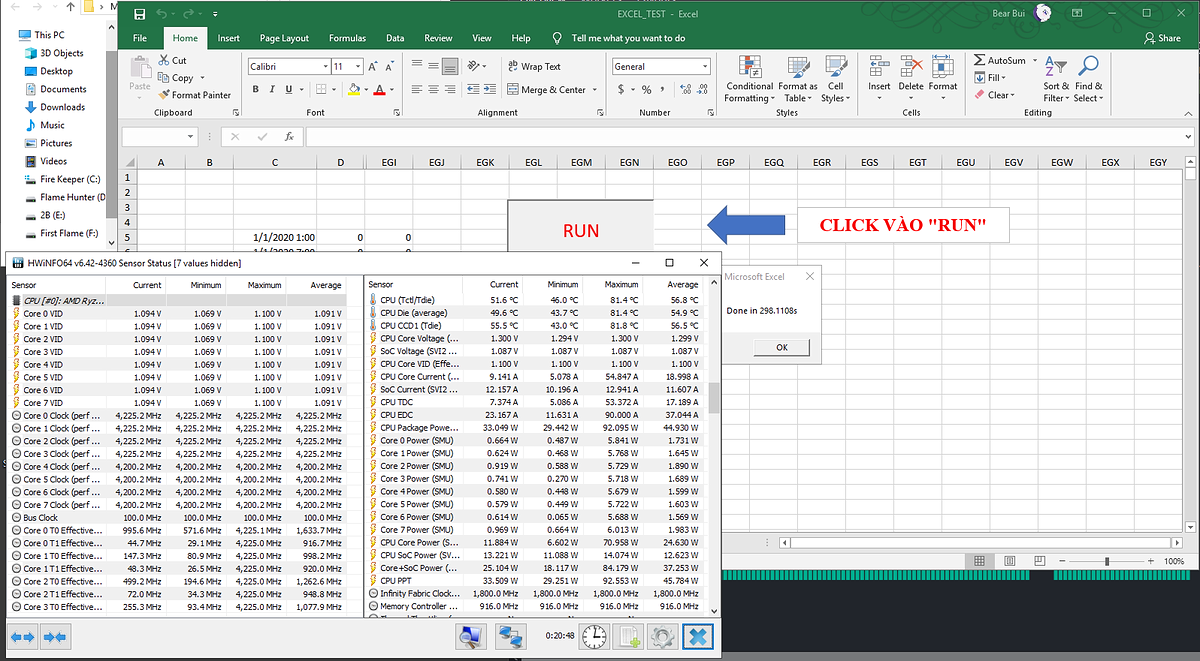Select Downloads in Explorer sidebar
This screenshot has height=661, width=1200.
(62, 107)
